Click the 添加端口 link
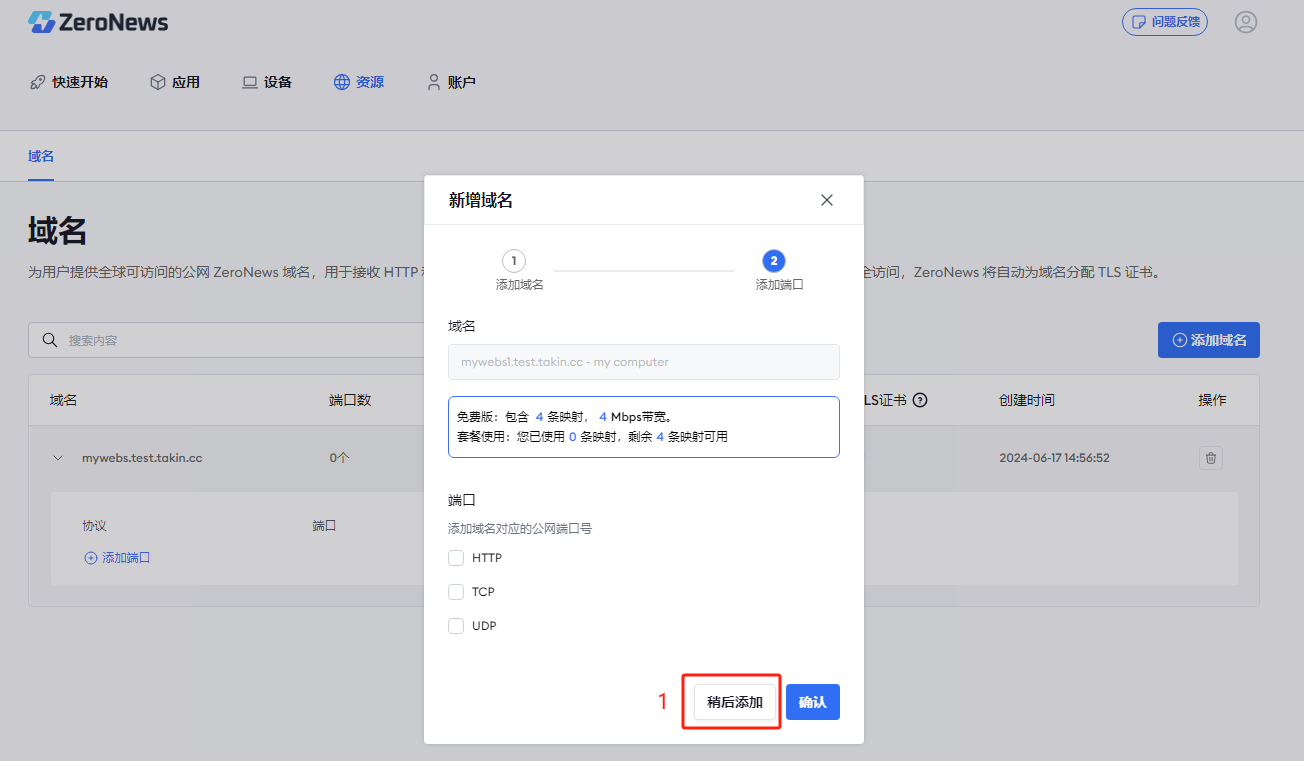The width and height of the screenshot is (1304, 761). tap(117, 558)
